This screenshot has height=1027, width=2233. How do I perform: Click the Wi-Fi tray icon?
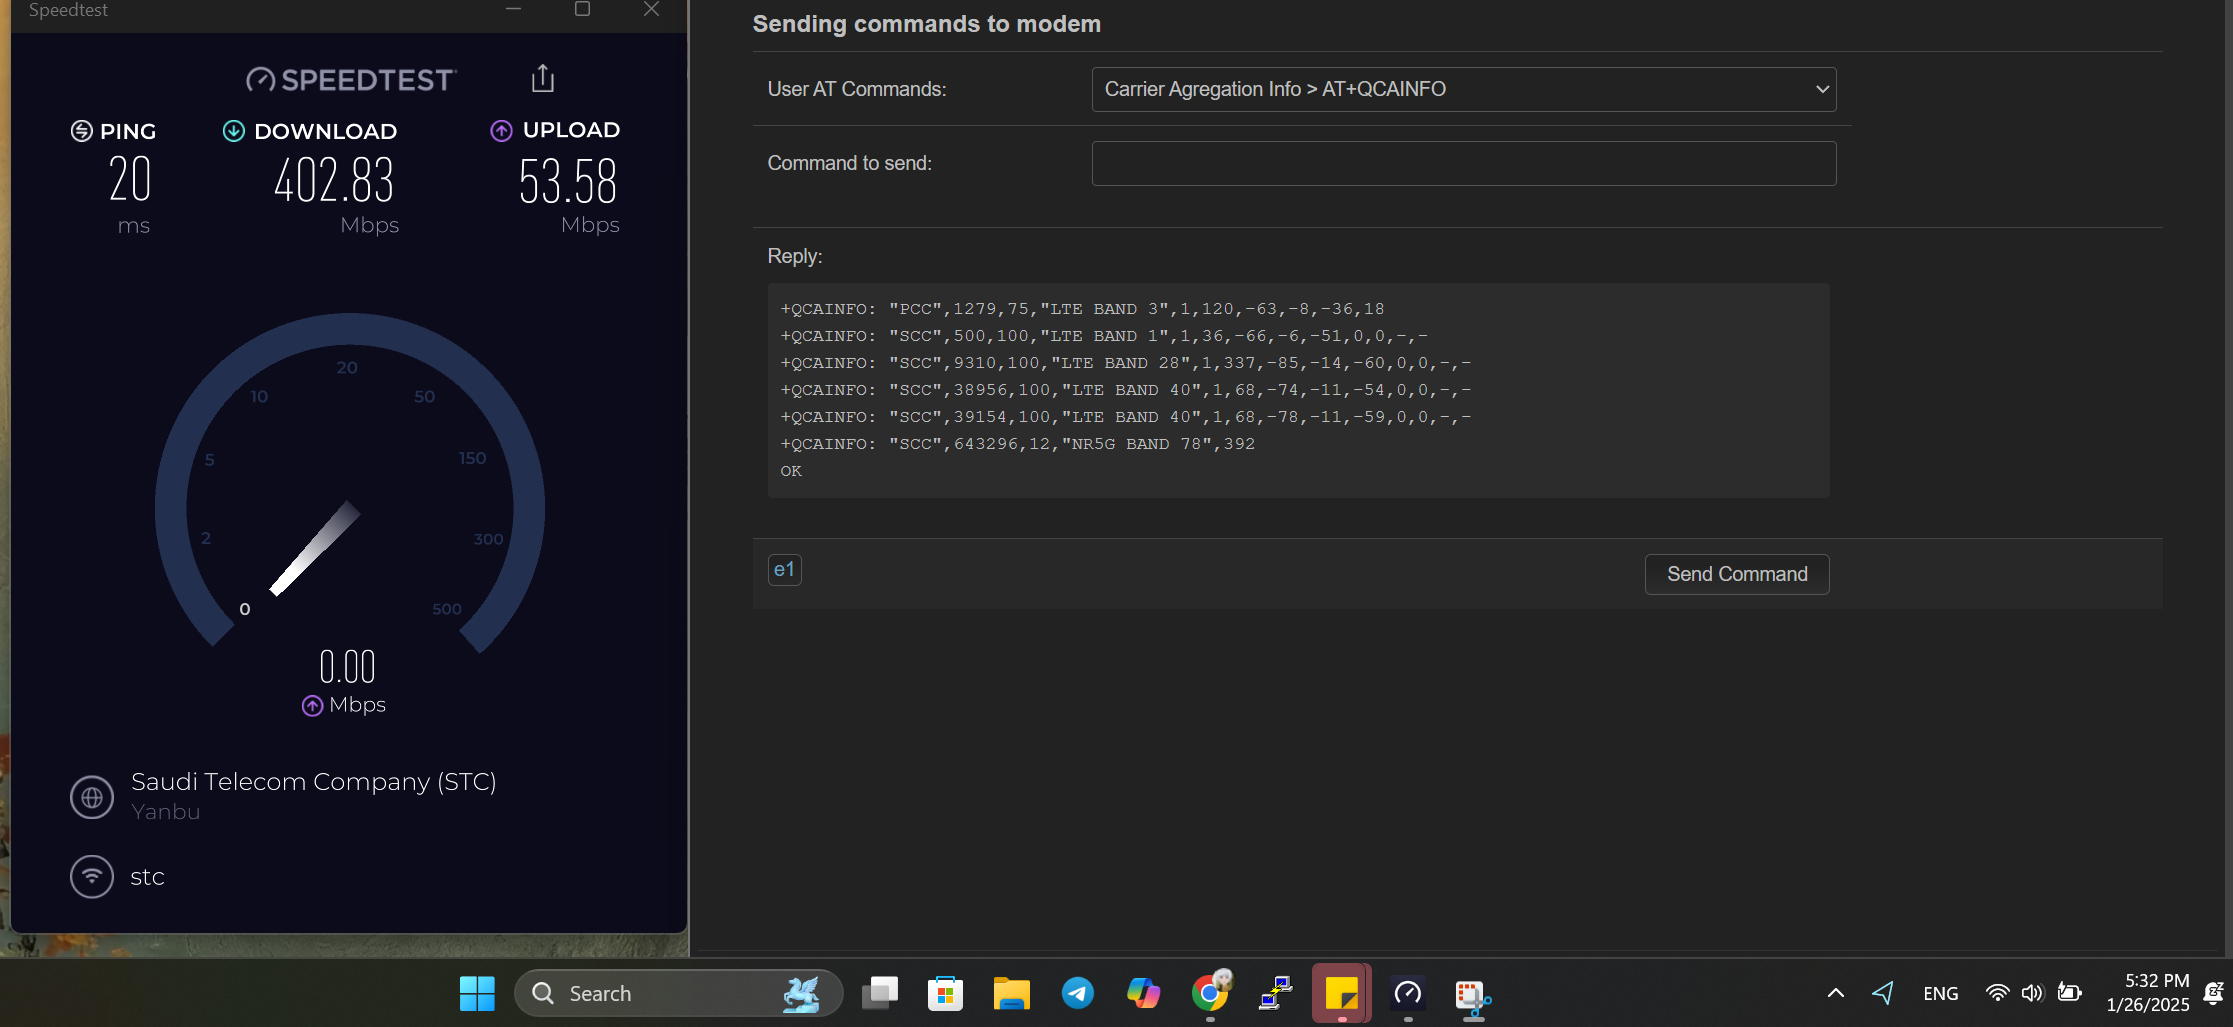1997,993
